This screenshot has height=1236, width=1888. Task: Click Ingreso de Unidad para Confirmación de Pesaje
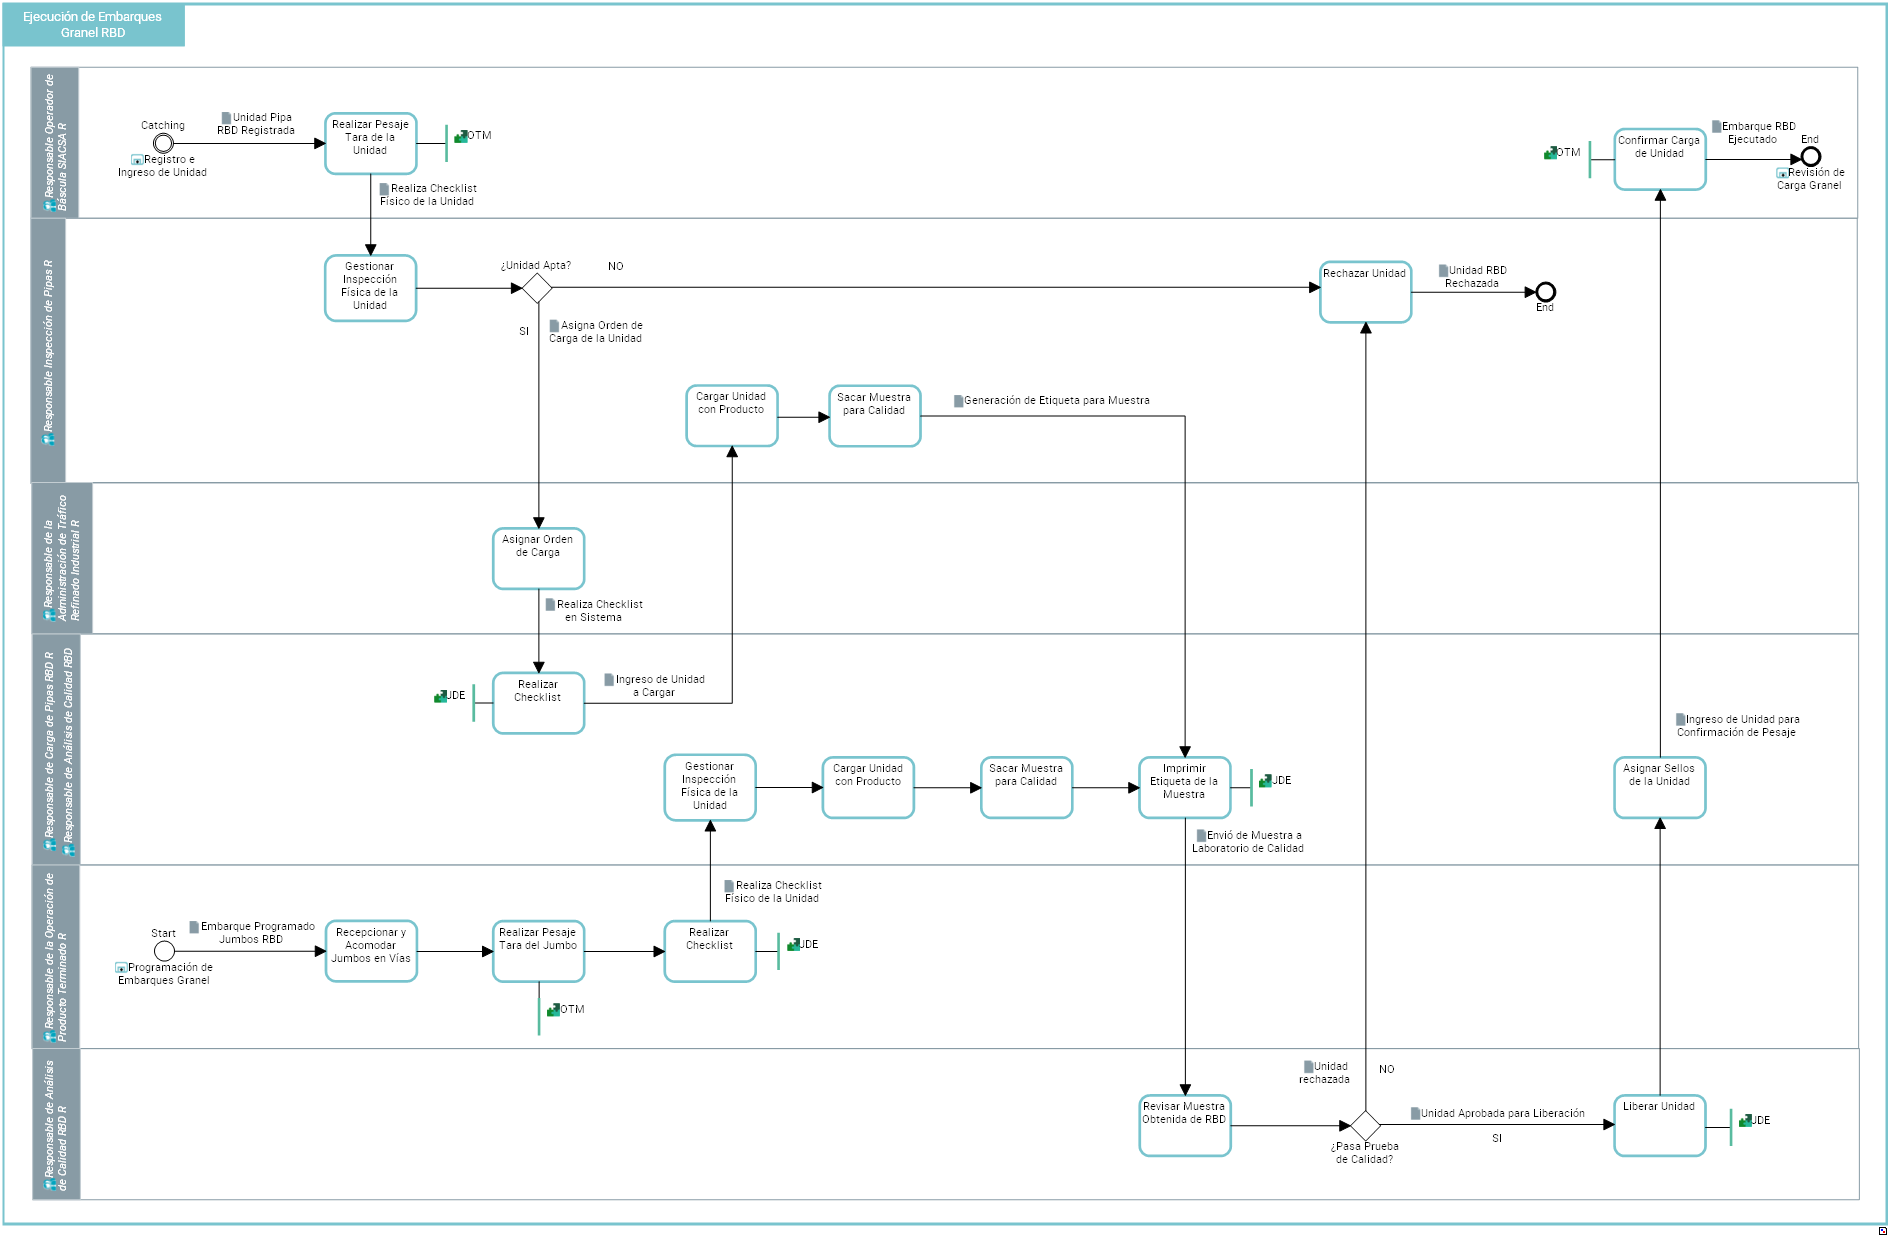tap(1737, 726)
